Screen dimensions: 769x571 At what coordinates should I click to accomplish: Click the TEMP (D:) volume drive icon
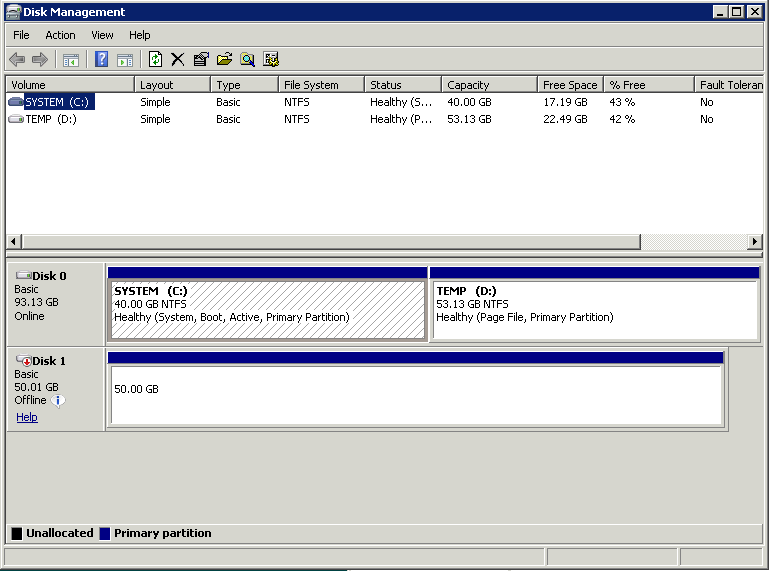16,119
